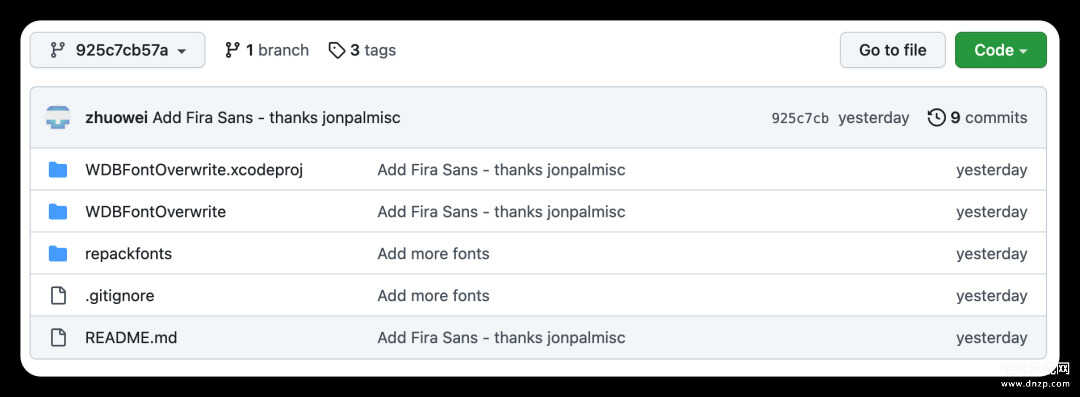Click zhuowei's avatar thumbnail
1080x397 pixels.
click(58, 118)
